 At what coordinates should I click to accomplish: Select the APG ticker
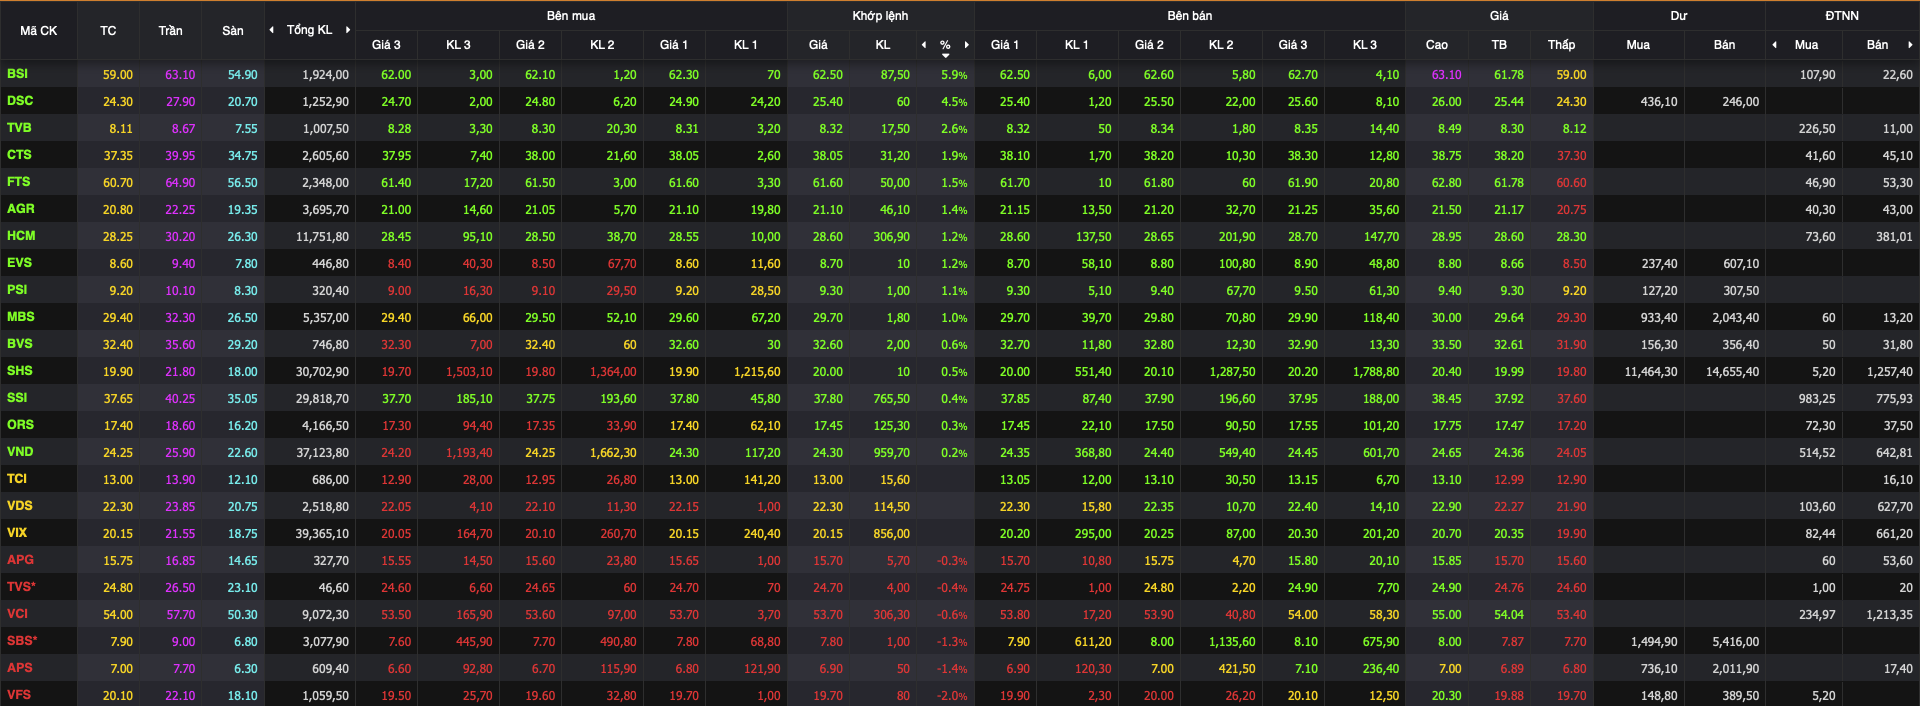click(x=20, y=560)
